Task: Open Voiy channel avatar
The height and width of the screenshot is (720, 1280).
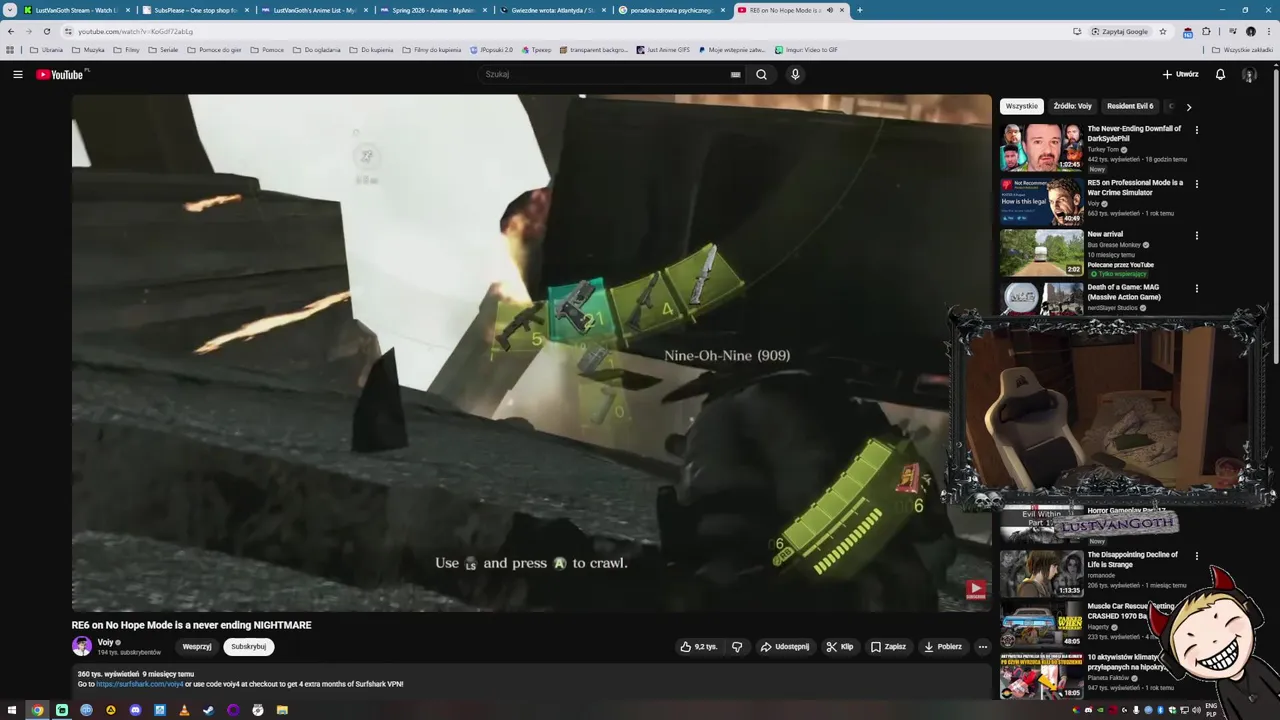Action: pyautogui.click(x=82, y=646)
